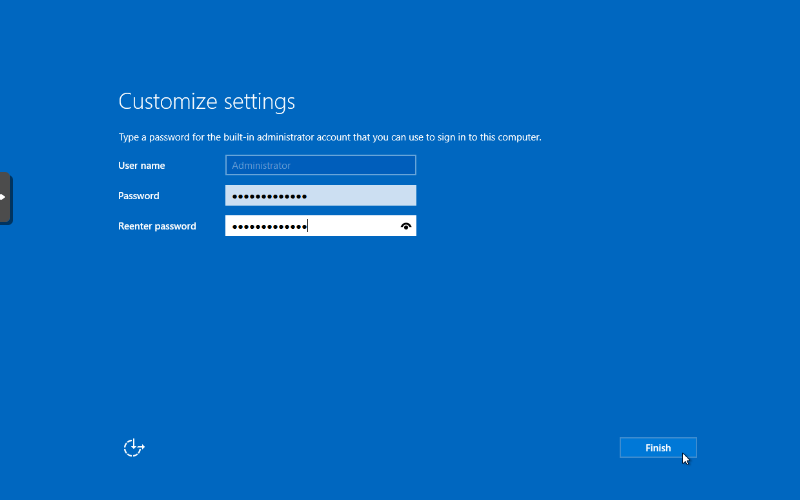The width and height of the screenshot is (800, 500).
Task: Expand the side panel arrow handle at left edge
Action: click(x=4, y=197)
